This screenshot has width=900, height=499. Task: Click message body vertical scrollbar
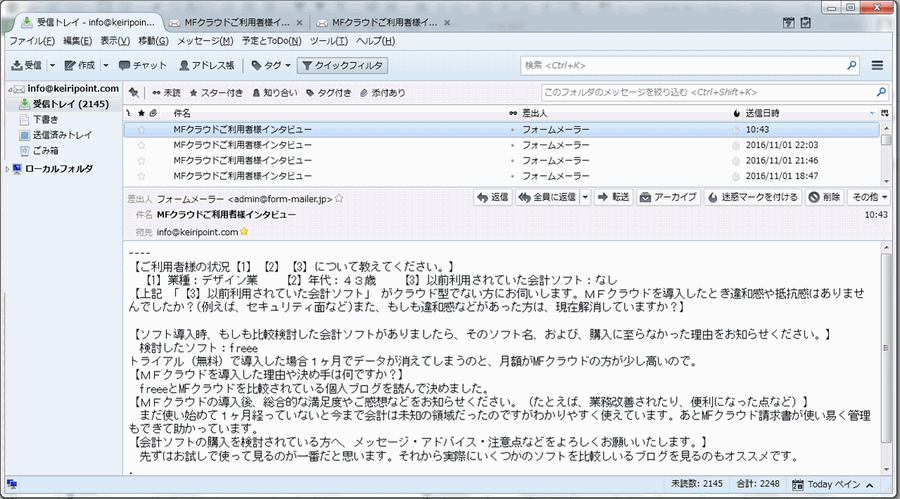[x=886, y=357]
